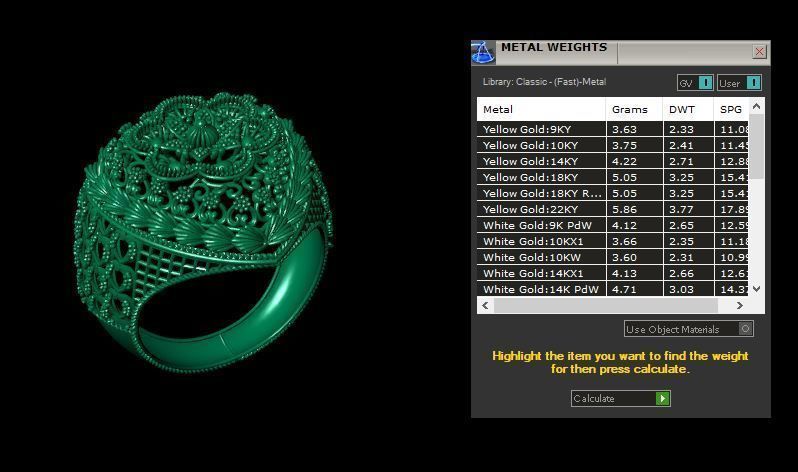Click the SPG column header
798x472 pixels.
731,109
